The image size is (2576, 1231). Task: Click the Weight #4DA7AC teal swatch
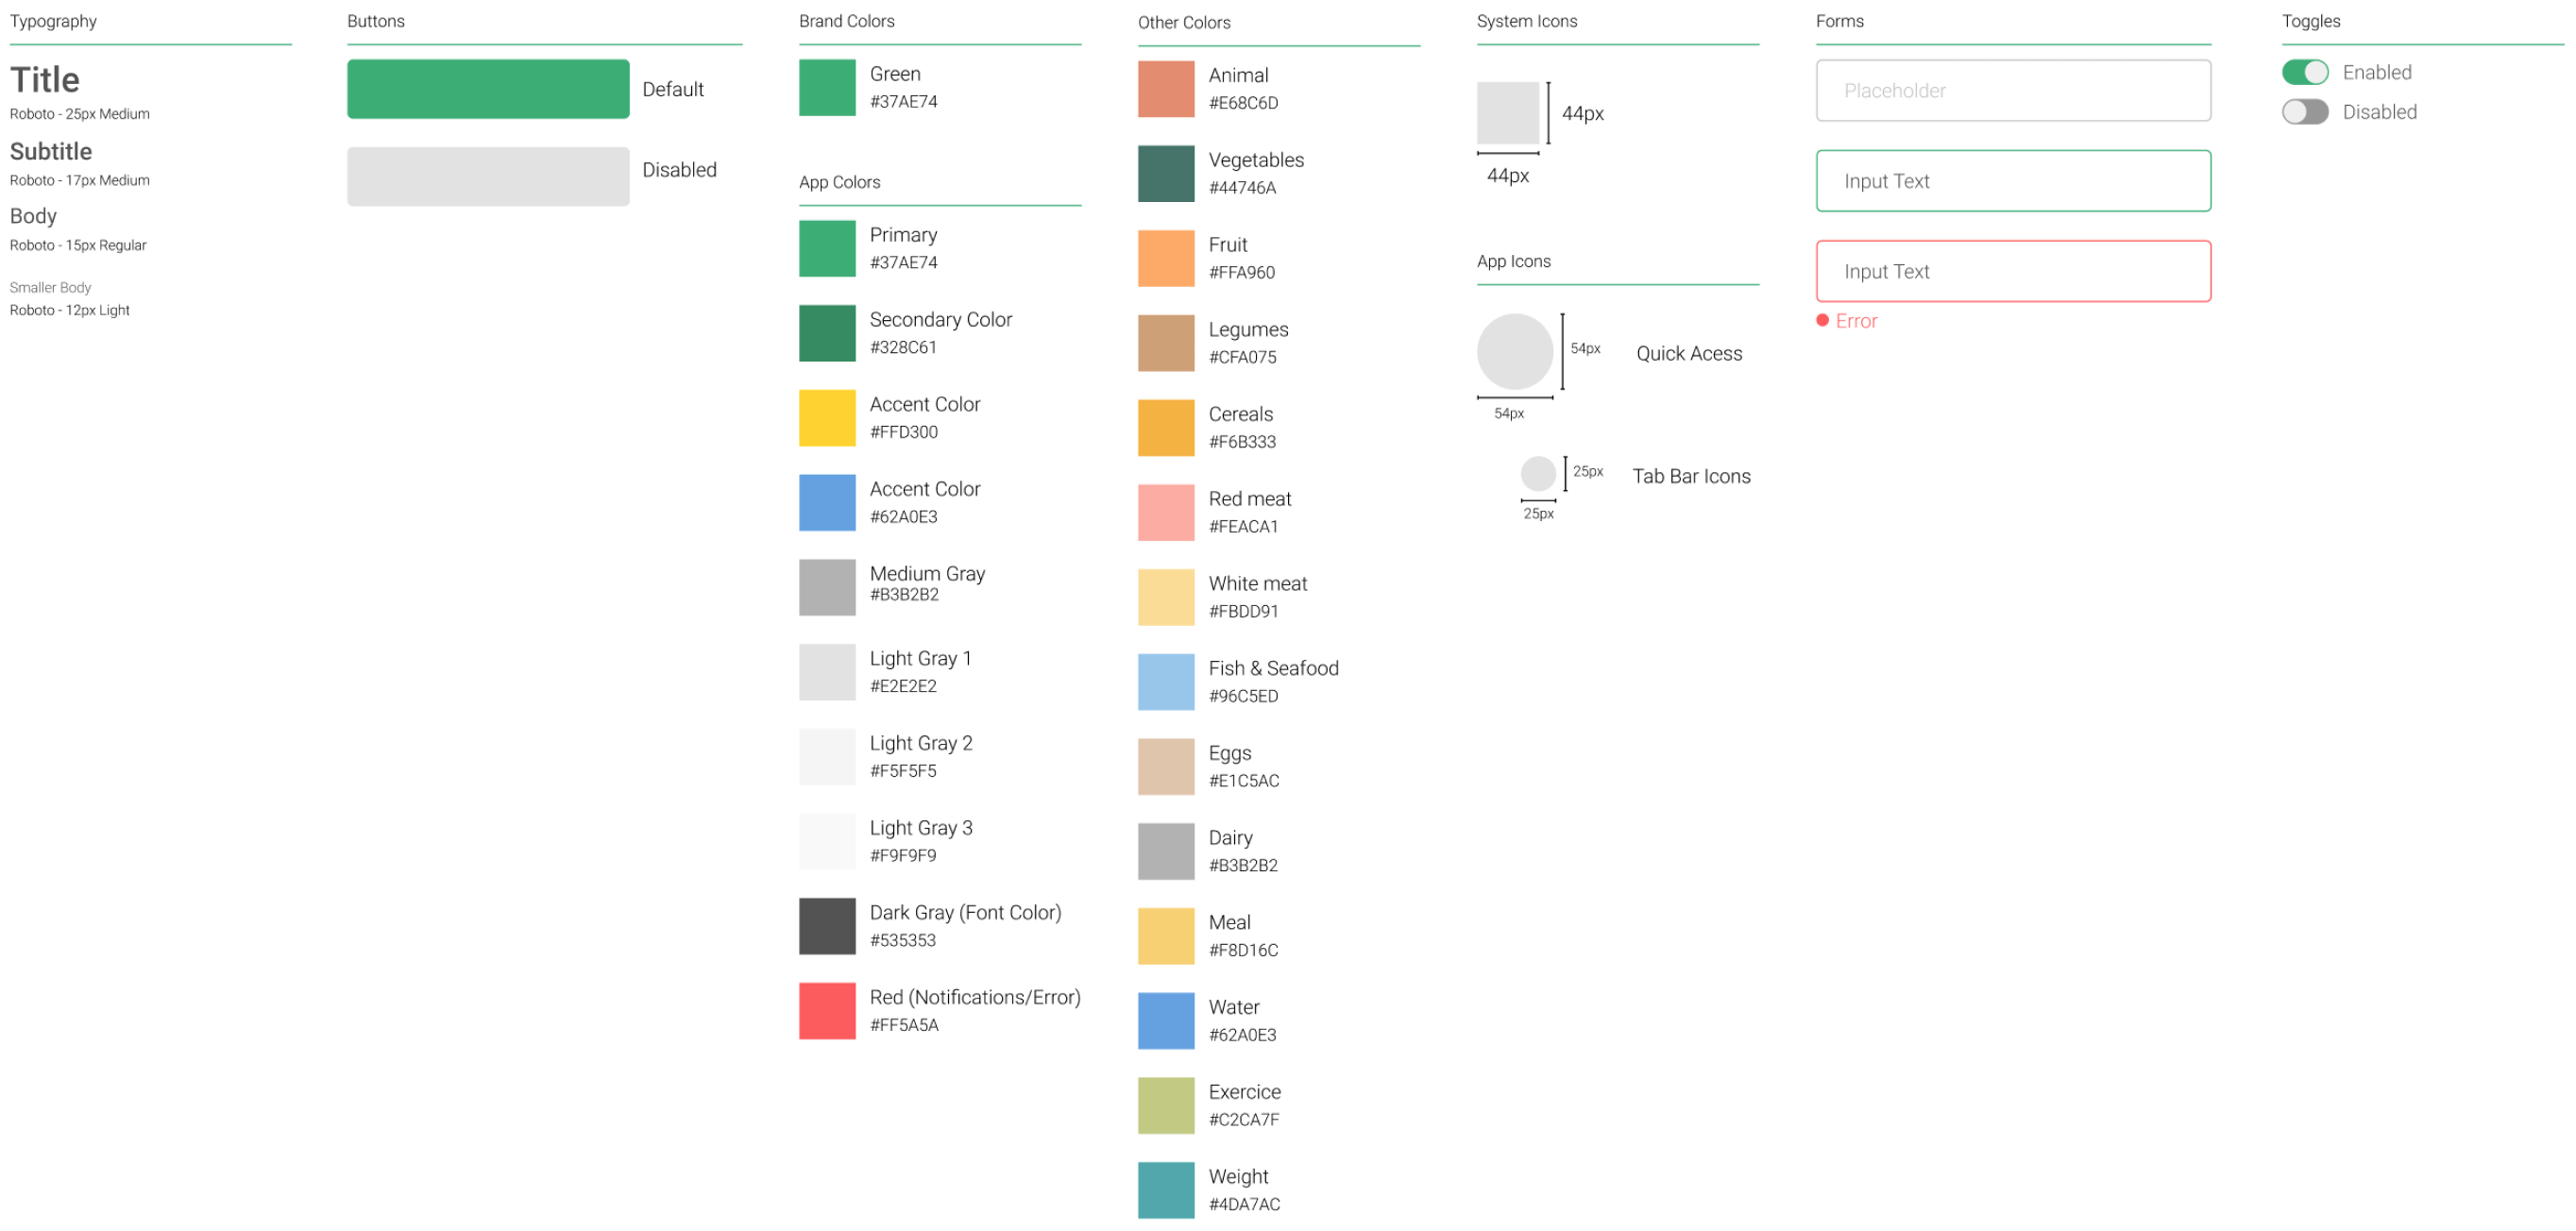pos(1165,1189)
